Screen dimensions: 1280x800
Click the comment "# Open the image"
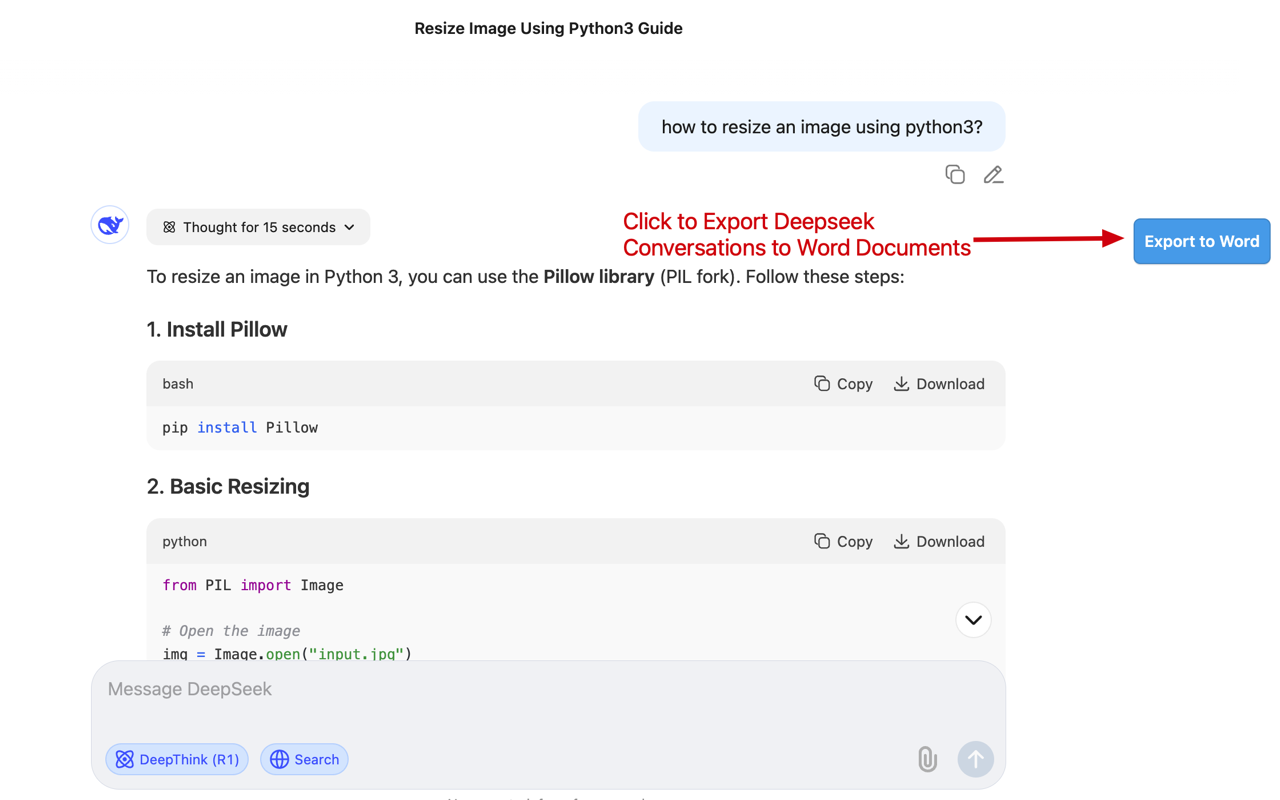pos(231,631)
